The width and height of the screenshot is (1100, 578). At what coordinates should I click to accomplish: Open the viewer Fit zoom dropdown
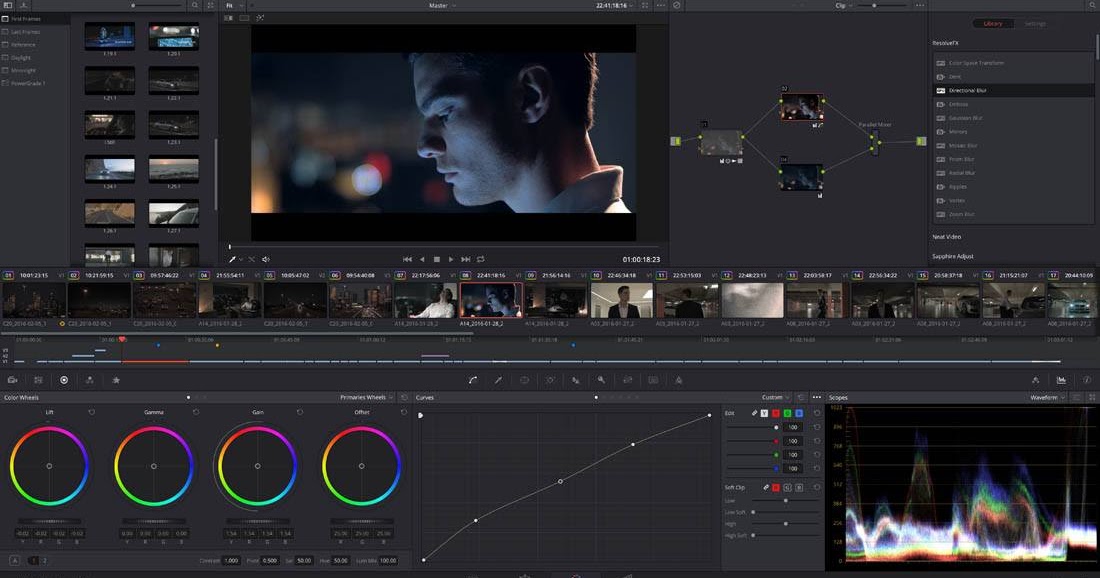(x=233, y=6)
